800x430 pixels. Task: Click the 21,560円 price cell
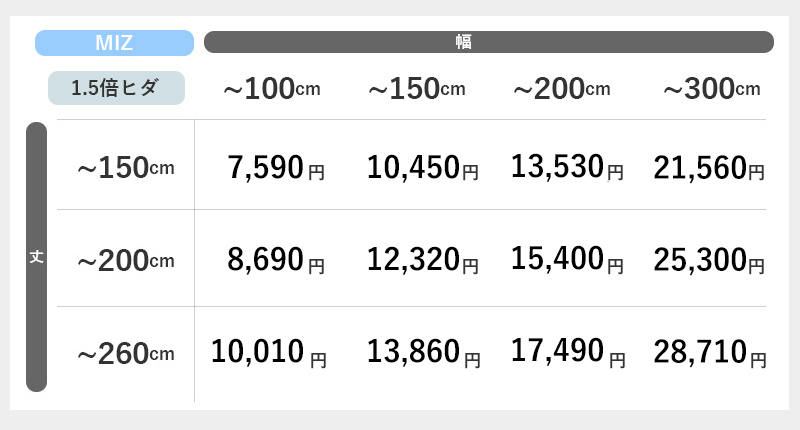click(x=709, y=168)
